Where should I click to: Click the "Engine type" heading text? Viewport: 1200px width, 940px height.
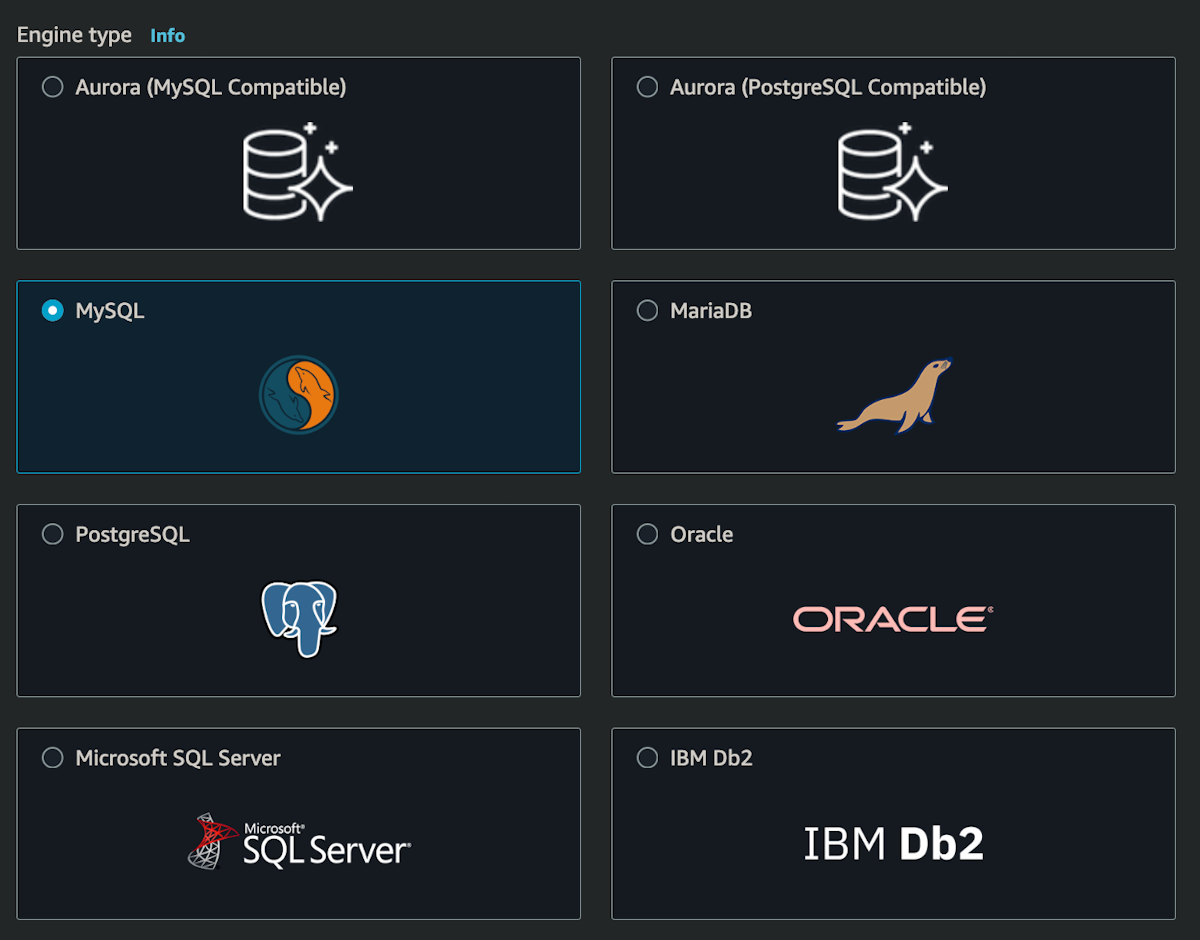[74, 35]
